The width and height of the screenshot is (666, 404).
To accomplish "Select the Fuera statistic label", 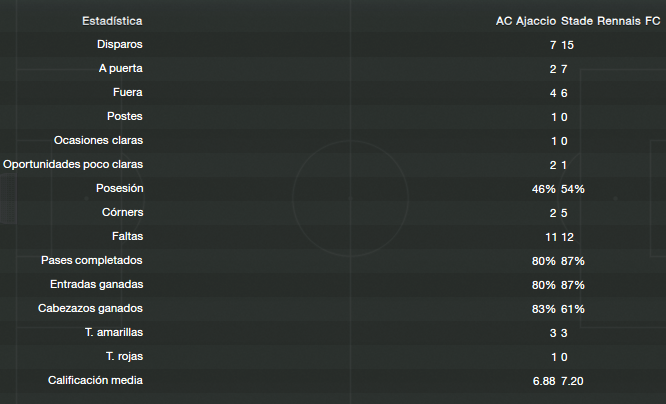I will coord(128,92).
